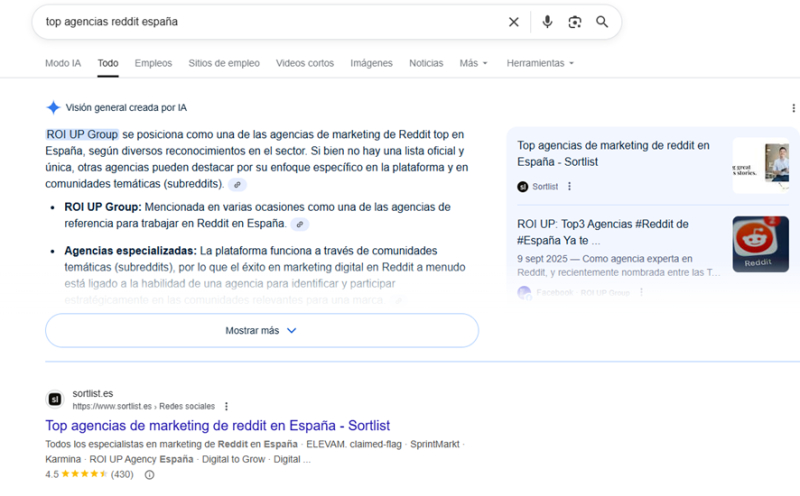Viewport: 800px width, 496px height.
Task: Click source link icon after first paragraph
Action: (237, 185)
